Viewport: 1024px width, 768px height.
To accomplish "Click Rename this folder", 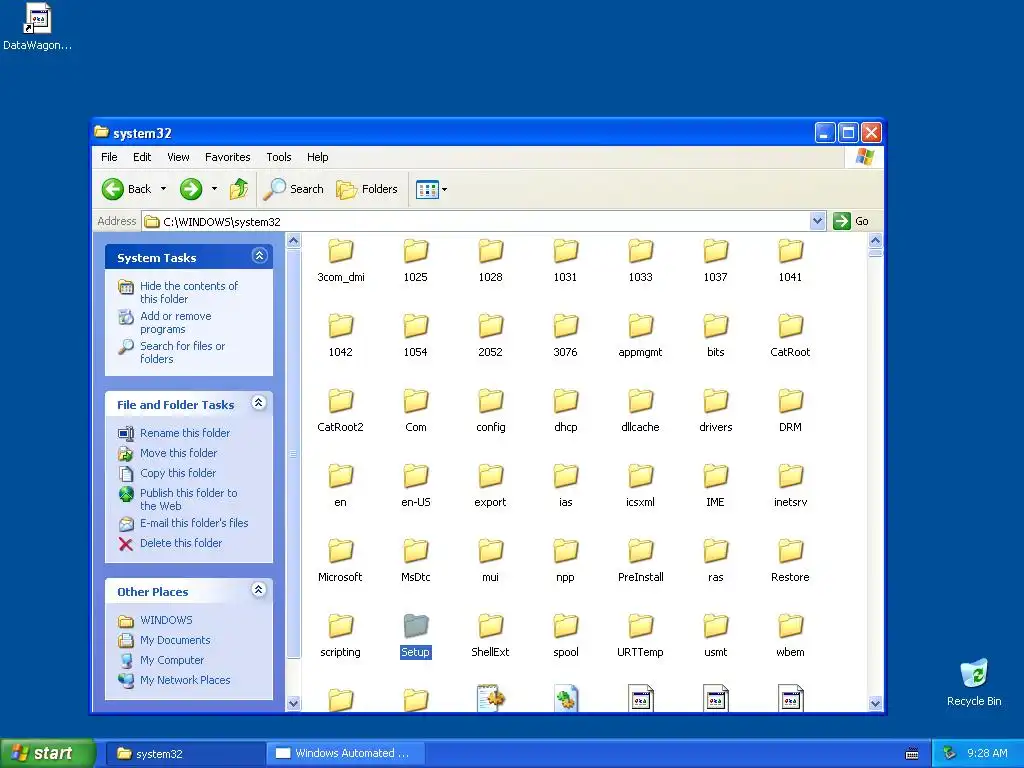I will (x=185, y=433).
